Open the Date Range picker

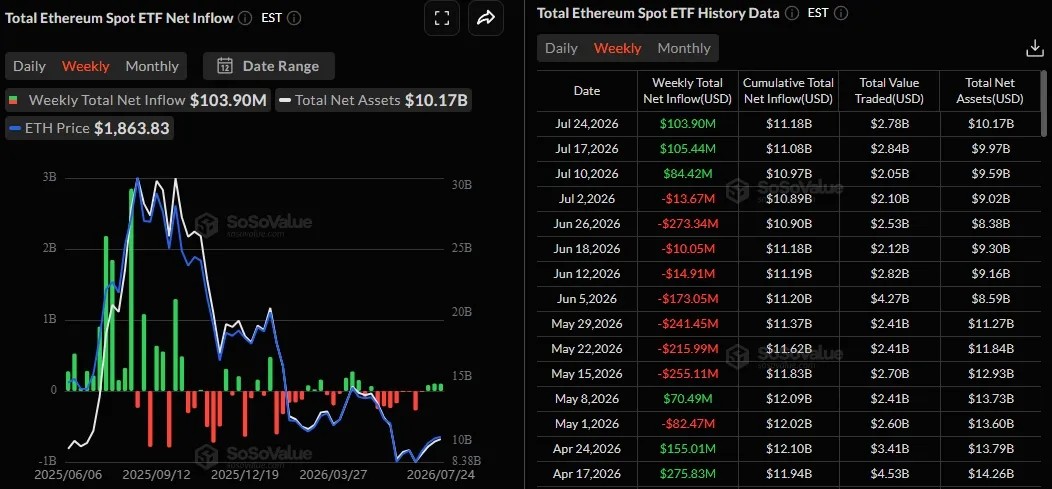(x=269, y=66)
